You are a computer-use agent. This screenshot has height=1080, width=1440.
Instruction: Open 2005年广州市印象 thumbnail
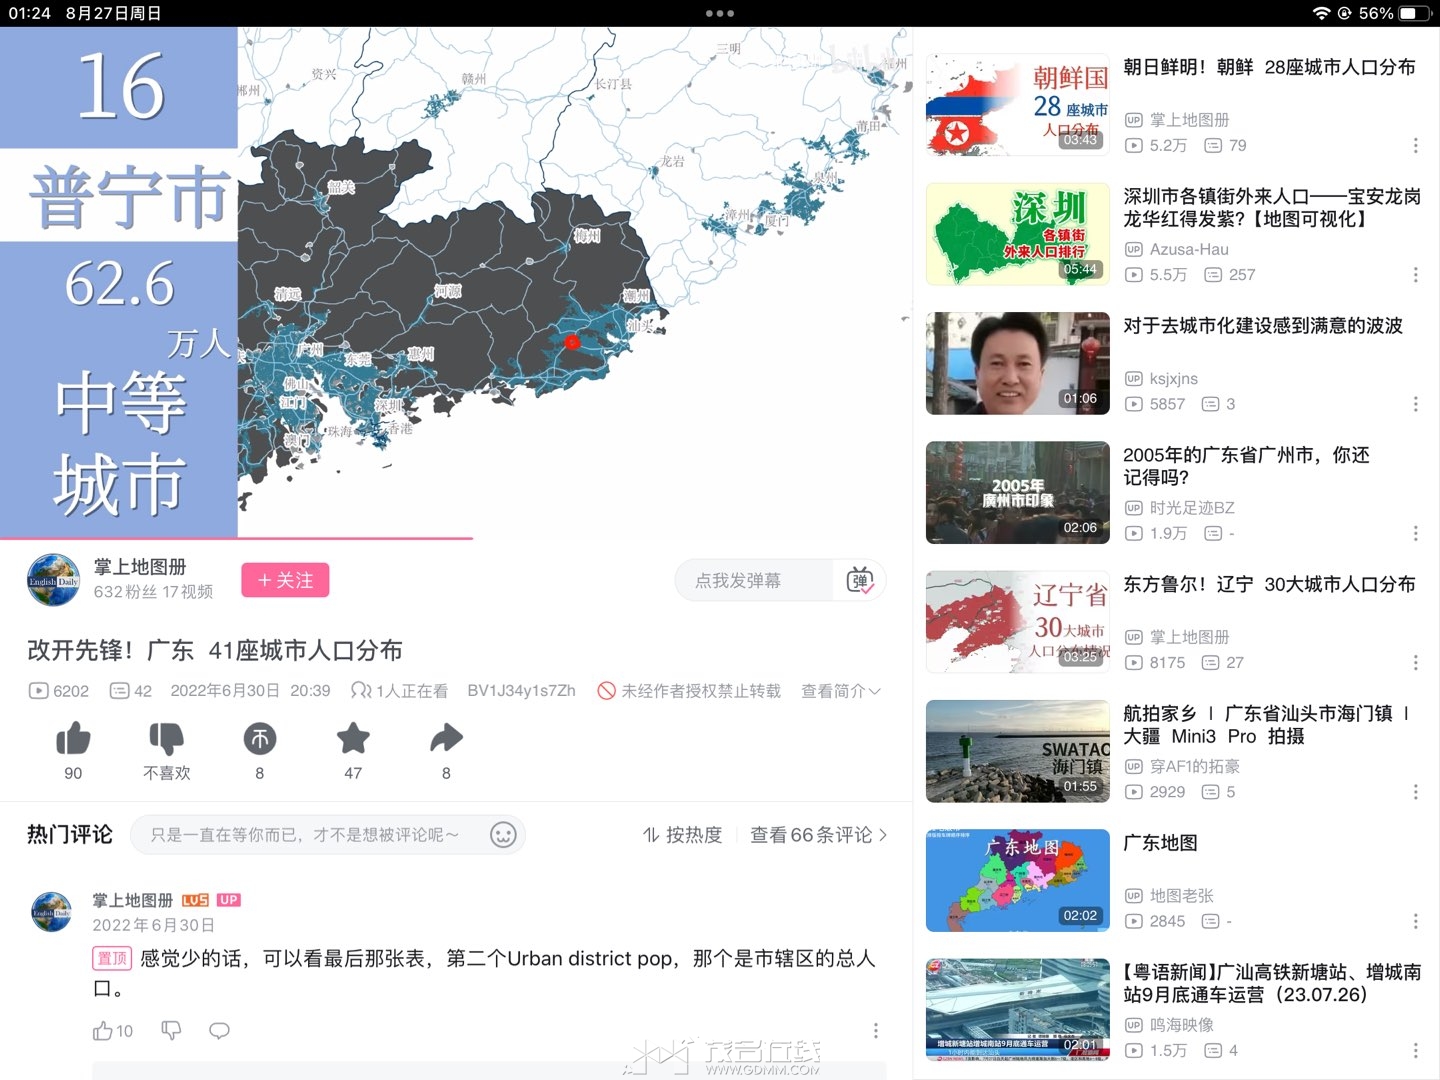pos(1018,493)
